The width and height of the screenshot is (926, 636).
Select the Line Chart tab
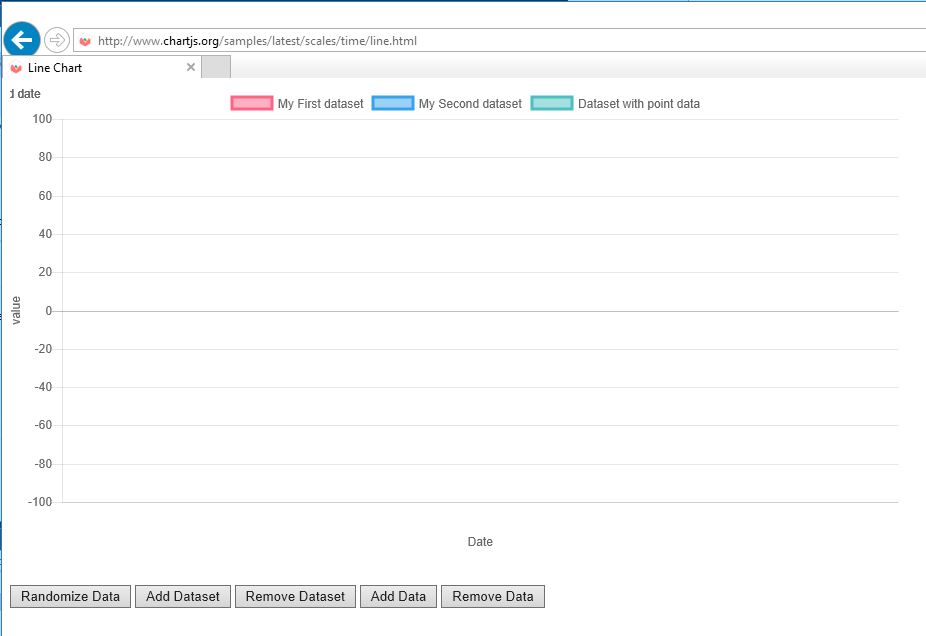click(103, 67)
